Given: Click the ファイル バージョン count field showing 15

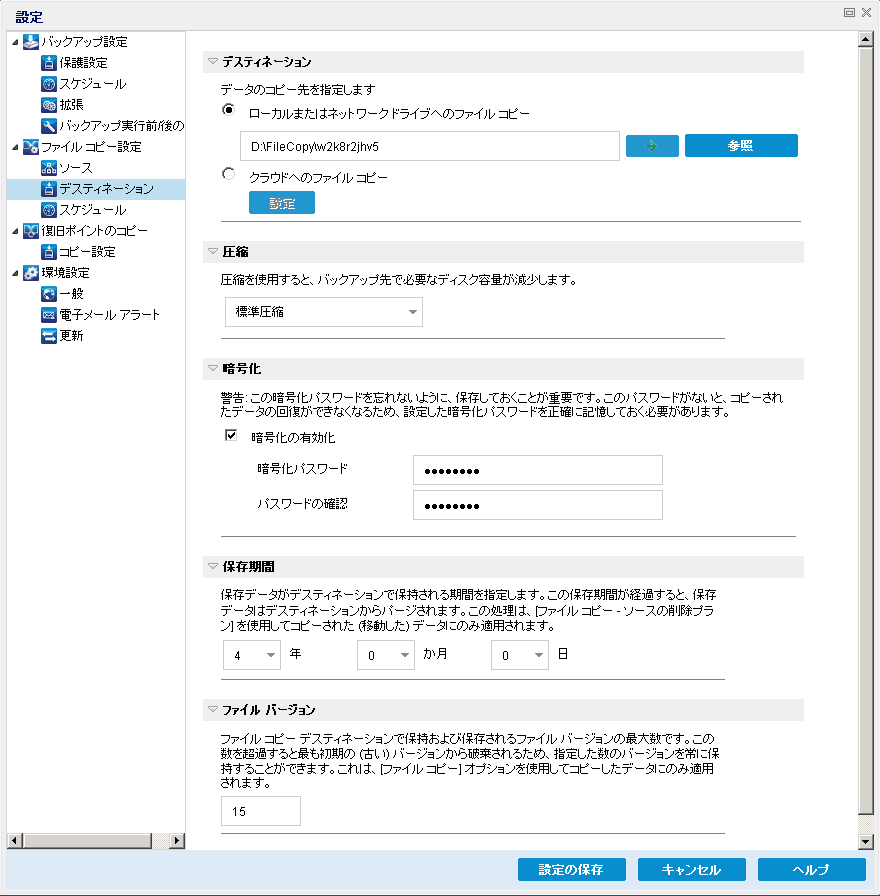Looking at the screenshot, I should [260, 811].
